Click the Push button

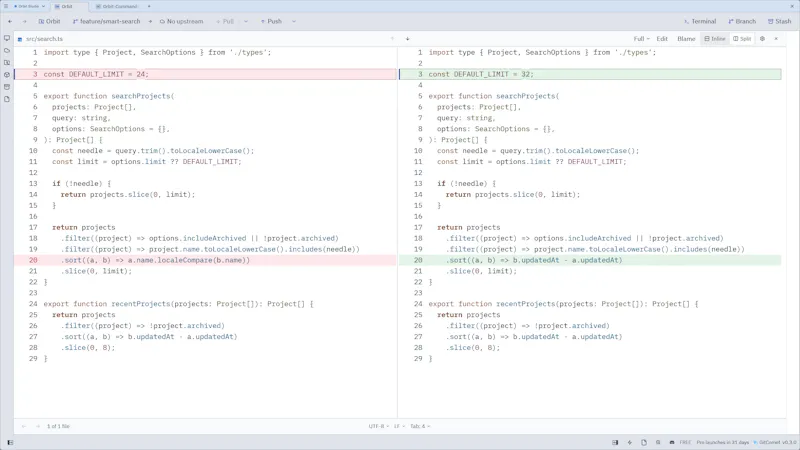(271, 21)
